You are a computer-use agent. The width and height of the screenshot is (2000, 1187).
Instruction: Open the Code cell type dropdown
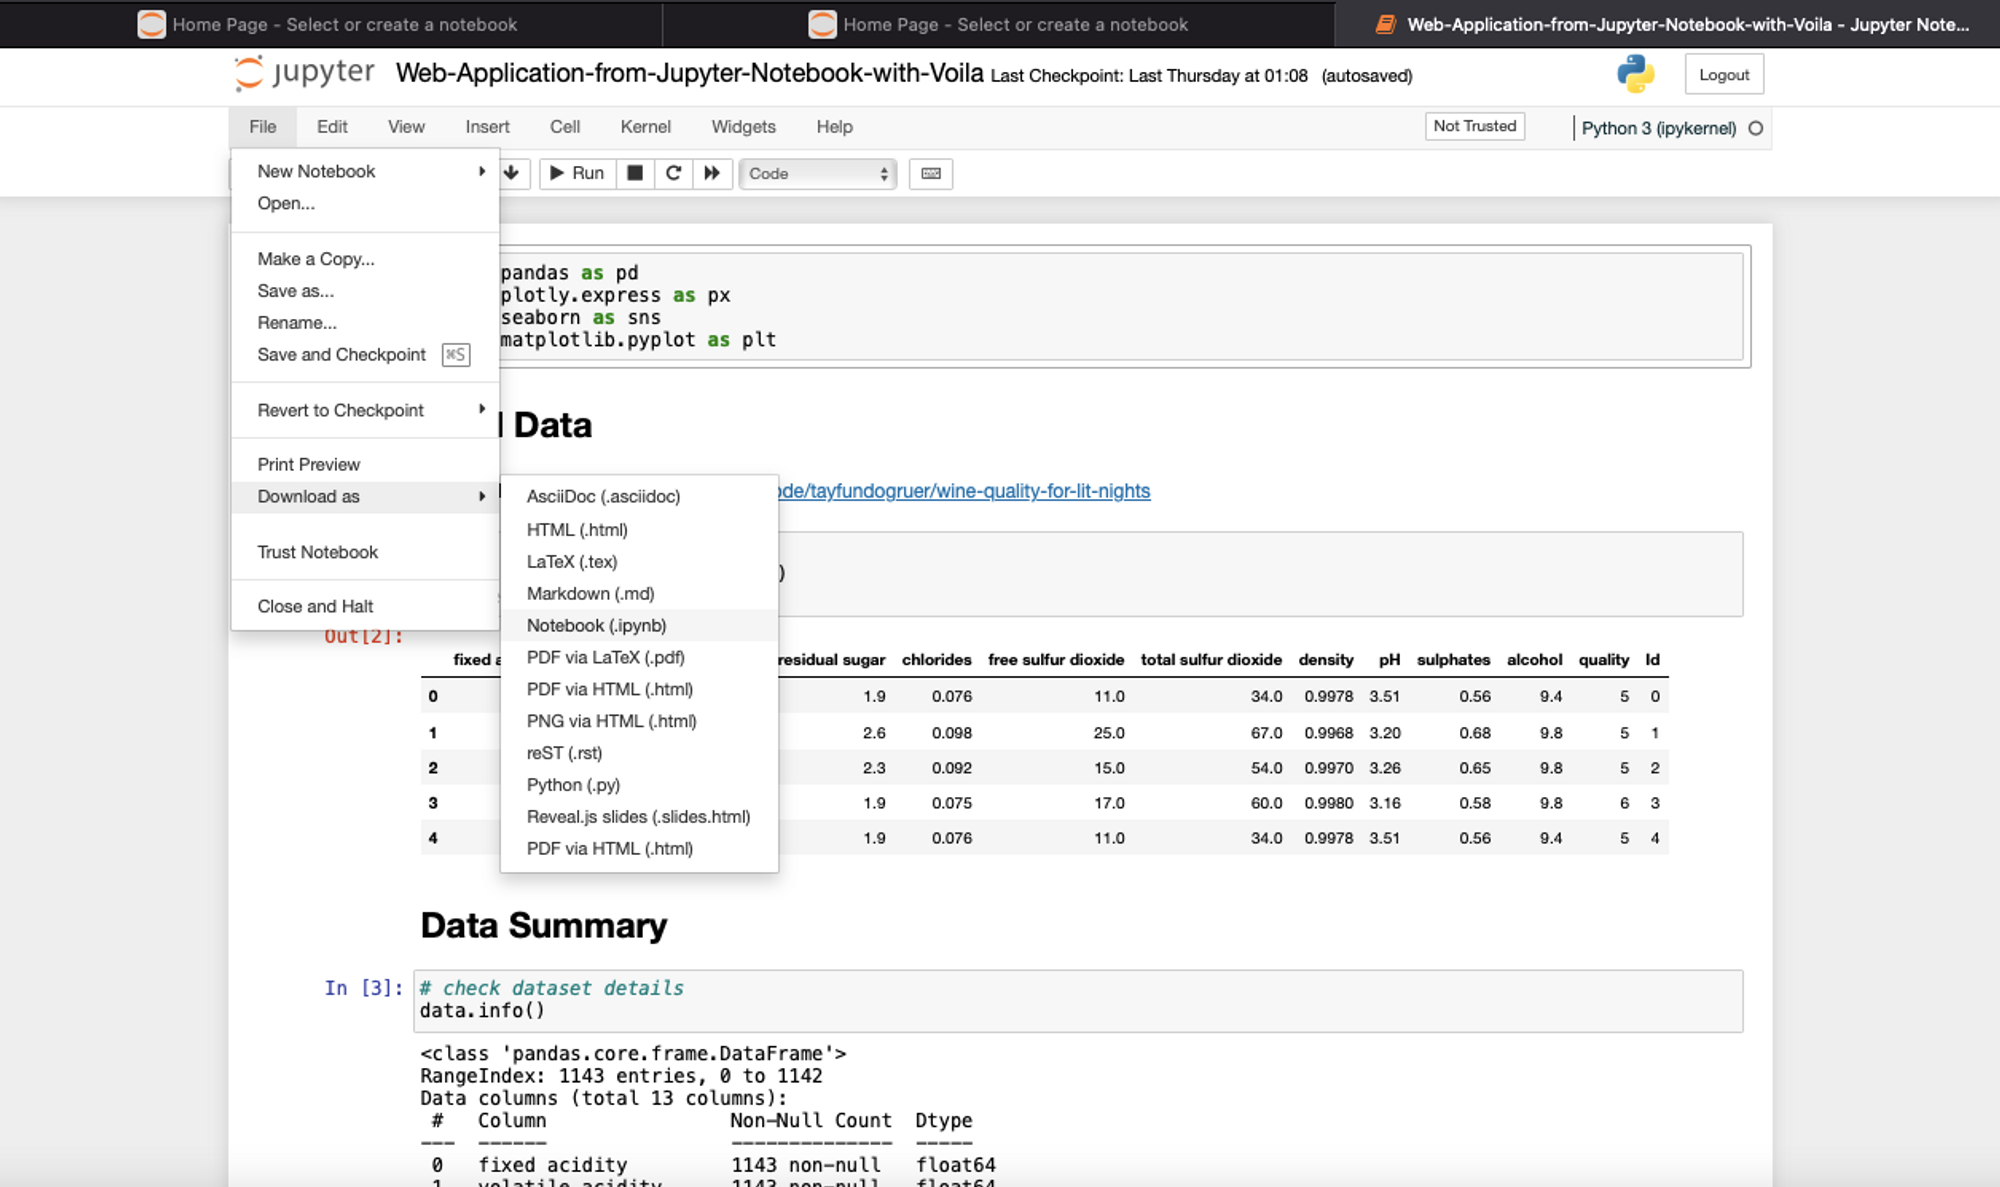(817, 173)
